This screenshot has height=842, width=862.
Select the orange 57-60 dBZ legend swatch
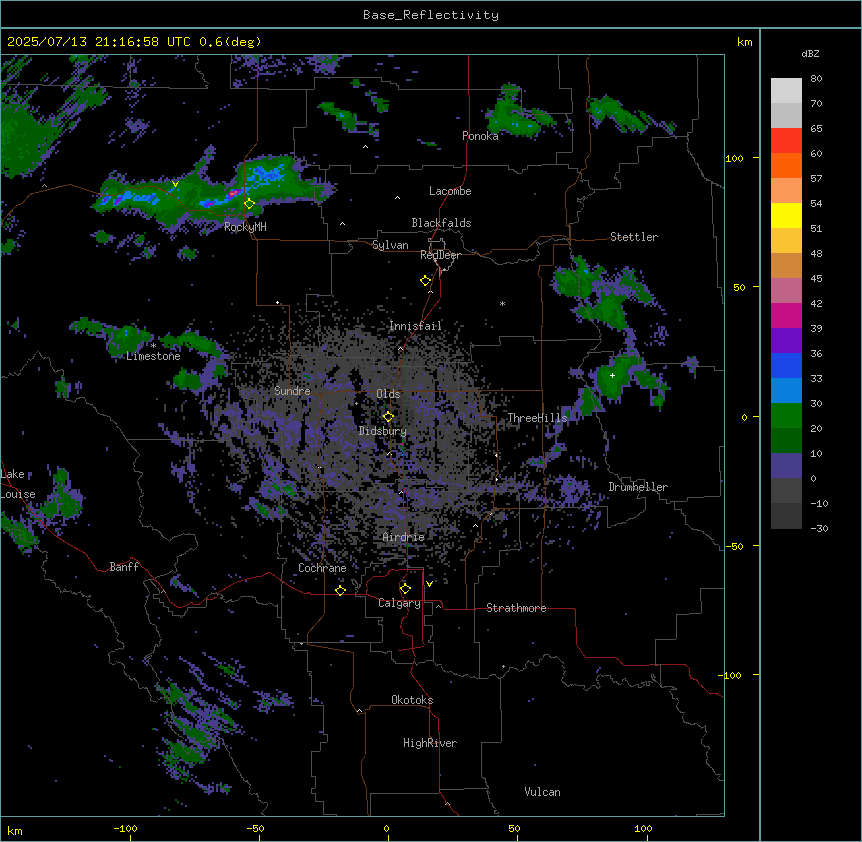[x=786, y=165]
